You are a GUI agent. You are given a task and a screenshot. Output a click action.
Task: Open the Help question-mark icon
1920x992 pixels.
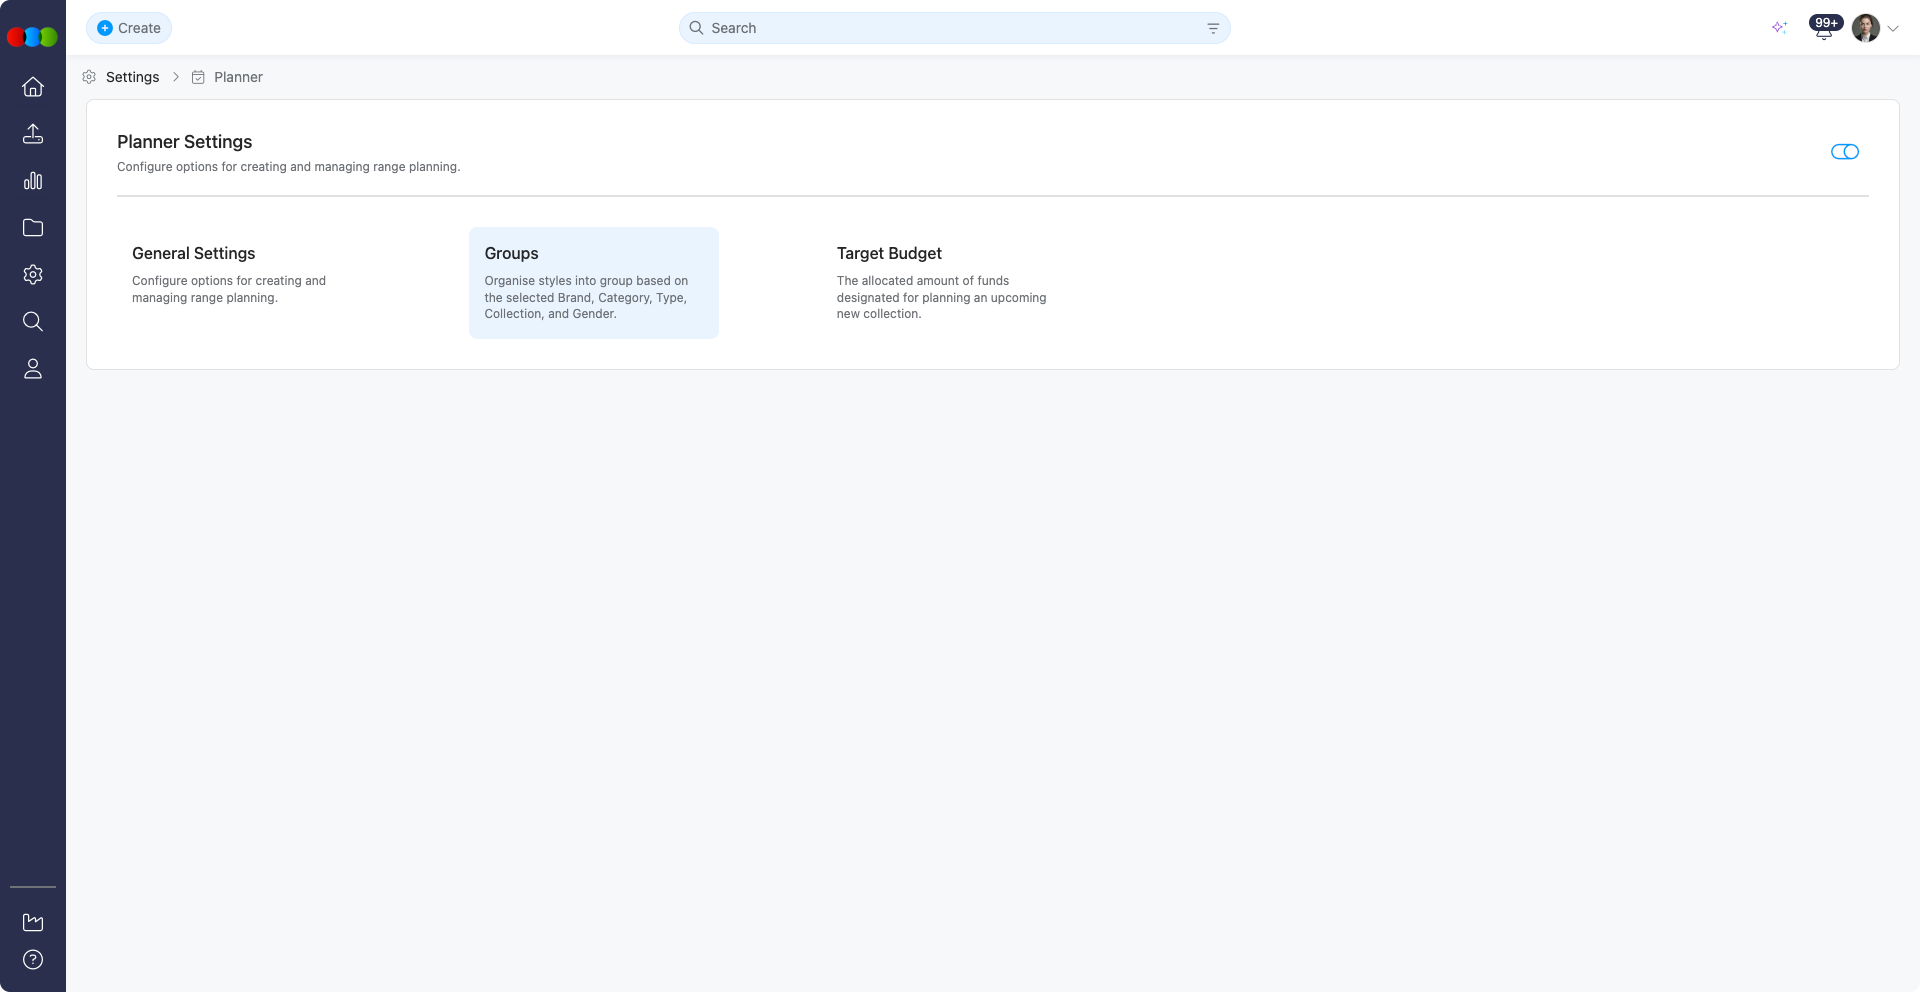[33, 960]
